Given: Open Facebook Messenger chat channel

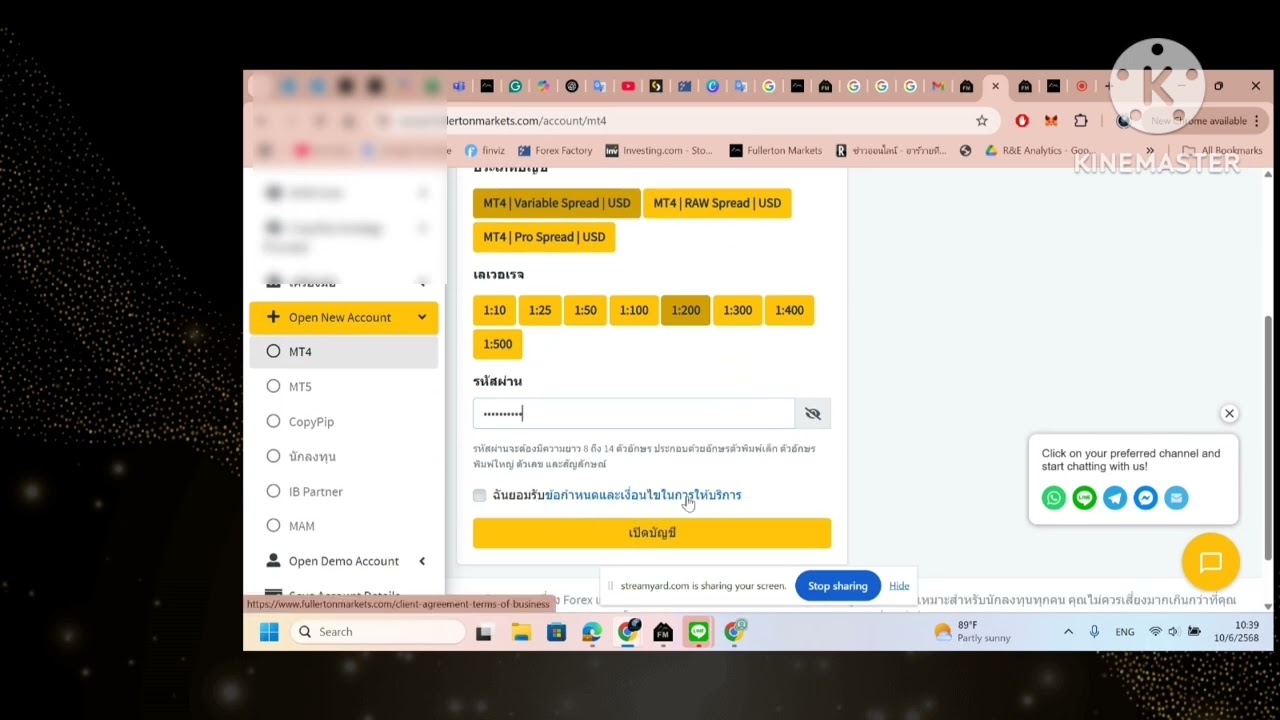Looking at the screenshot, I should pos(1146,497).
